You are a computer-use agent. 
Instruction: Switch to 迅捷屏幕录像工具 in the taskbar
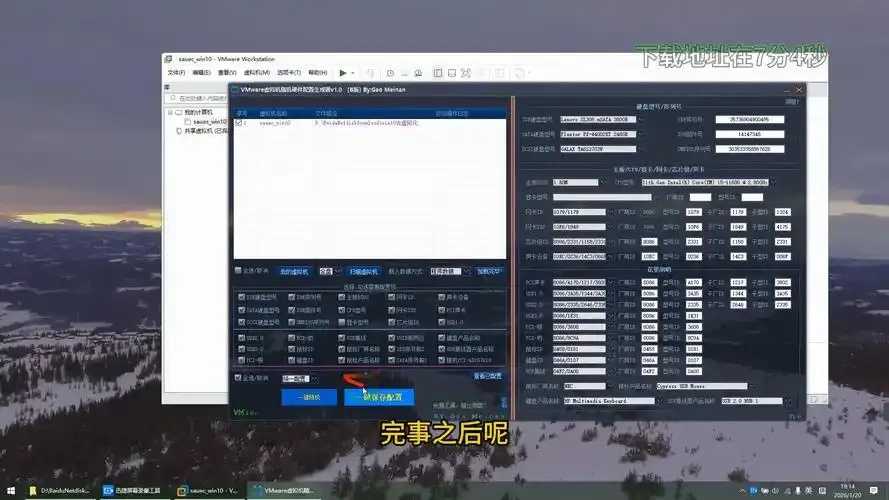pyautogui.click(x=133, y=490)
